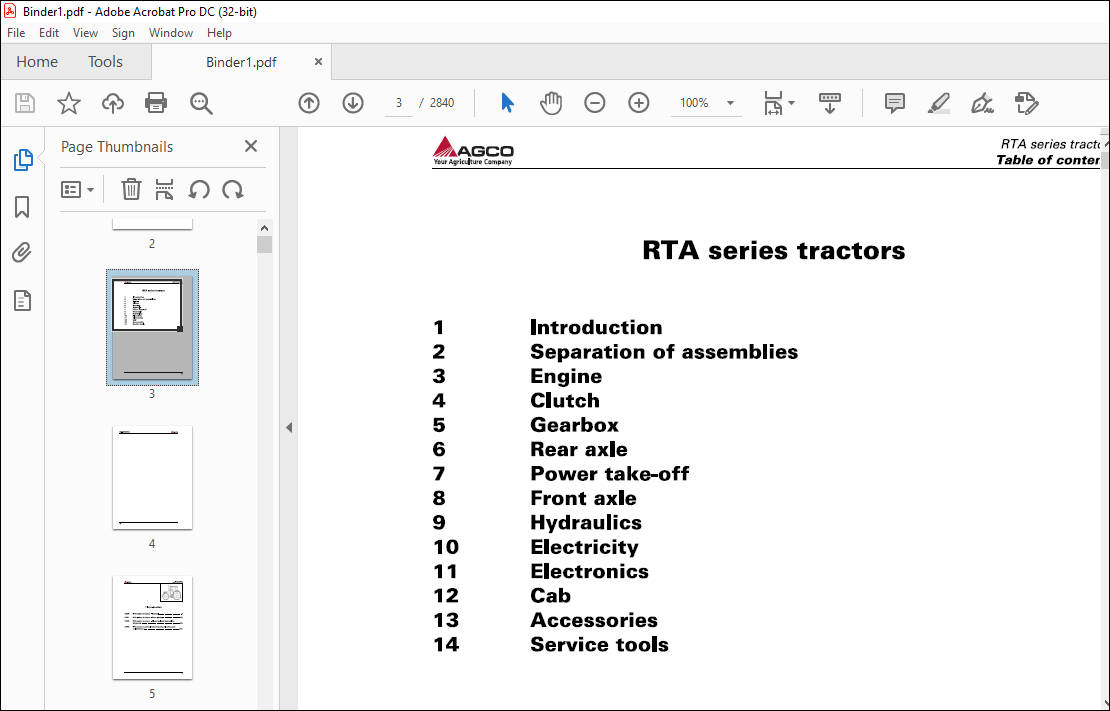Open the View menu

85,33
